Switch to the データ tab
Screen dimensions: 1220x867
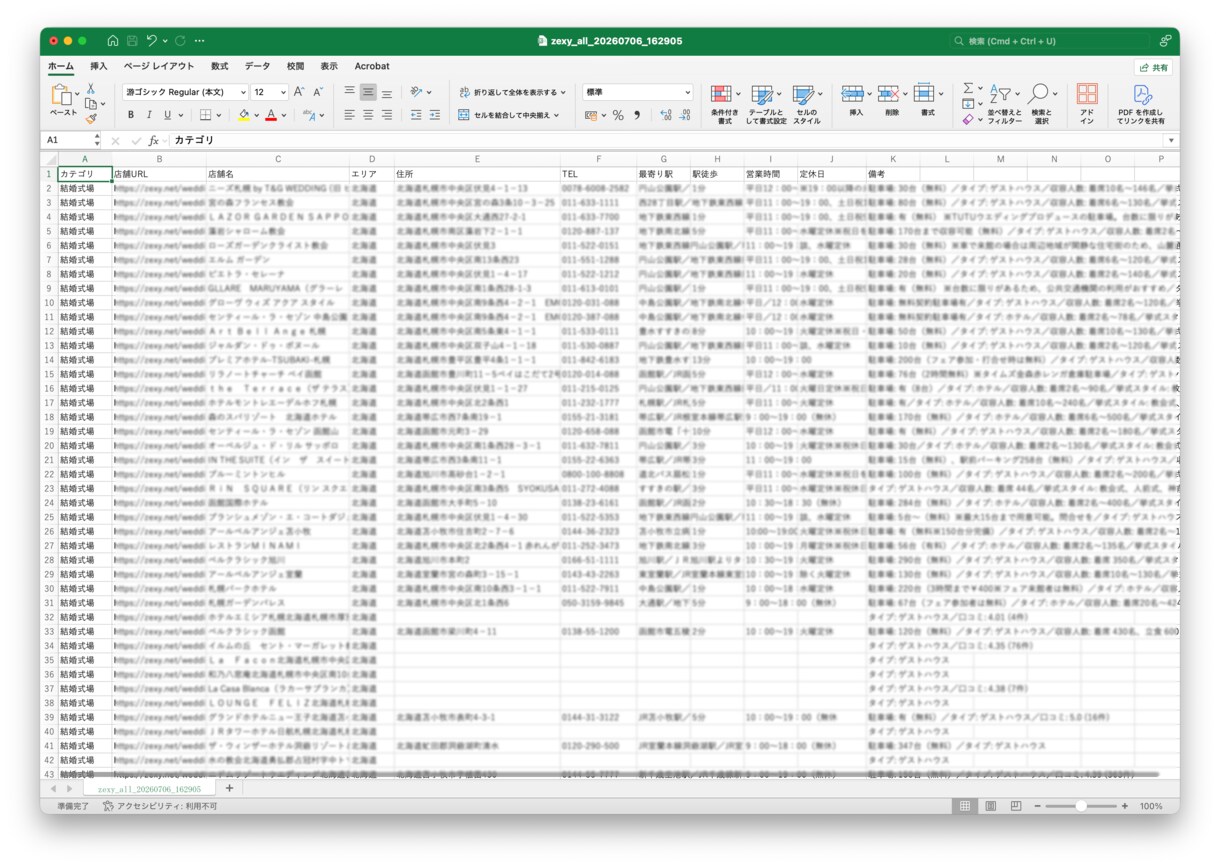257,66
